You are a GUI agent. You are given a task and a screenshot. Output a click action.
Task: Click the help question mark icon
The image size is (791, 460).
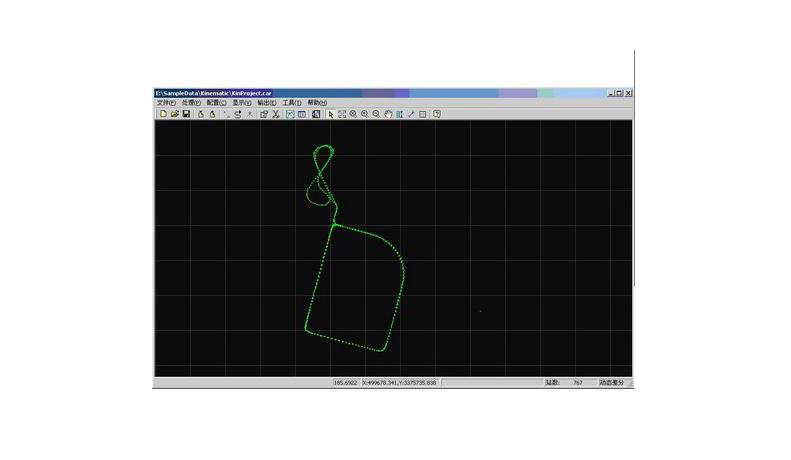click(437, 114)
